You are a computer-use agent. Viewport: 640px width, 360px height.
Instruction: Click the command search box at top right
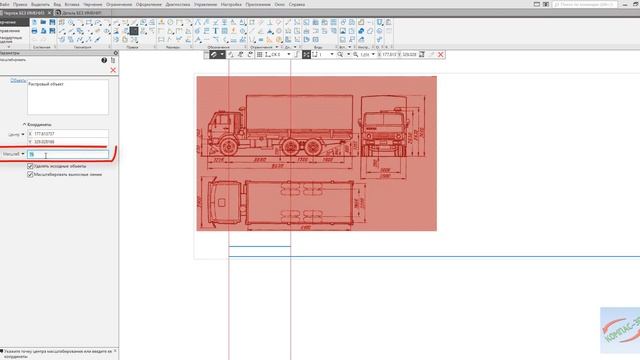click(584, 4)
